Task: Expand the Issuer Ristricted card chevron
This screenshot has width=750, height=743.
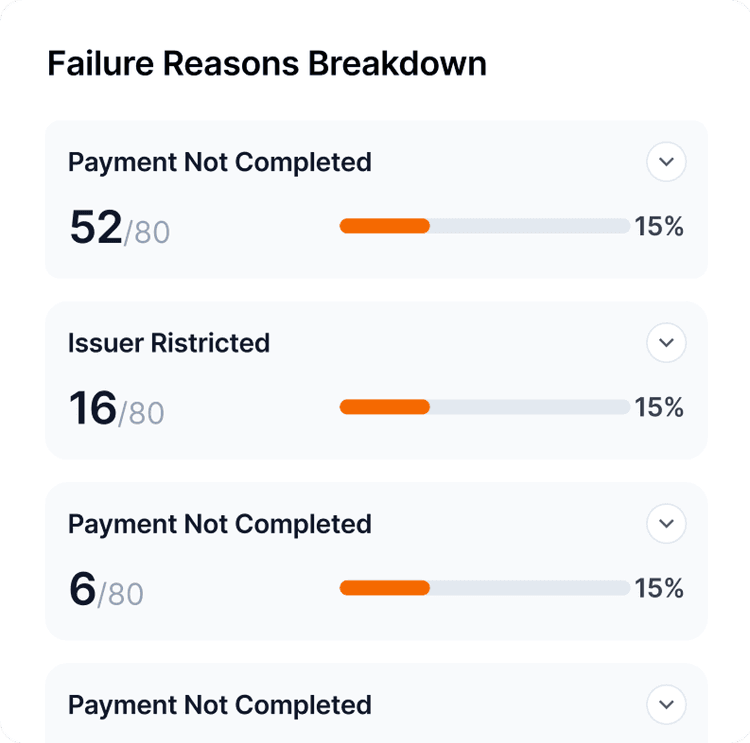Action: click(666, 343)
